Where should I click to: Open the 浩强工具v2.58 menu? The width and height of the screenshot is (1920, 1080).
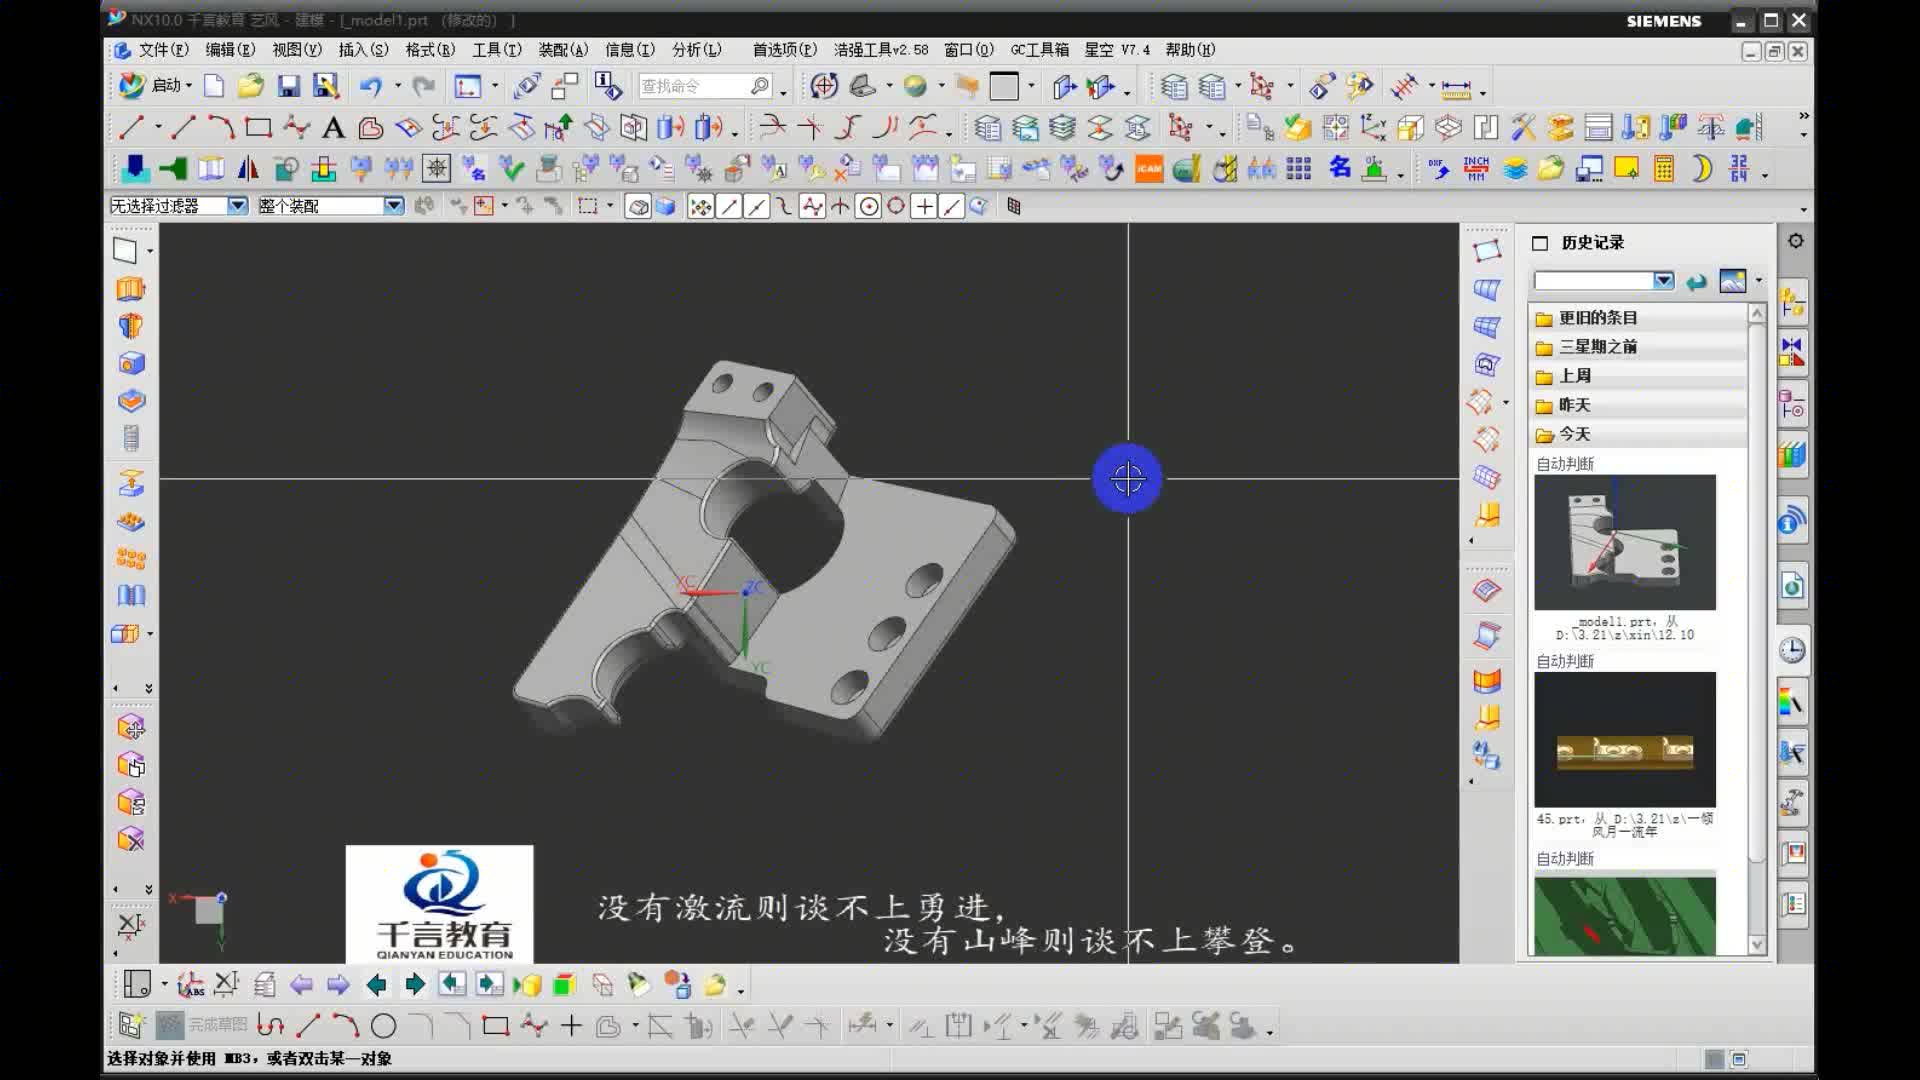[881, 50]
